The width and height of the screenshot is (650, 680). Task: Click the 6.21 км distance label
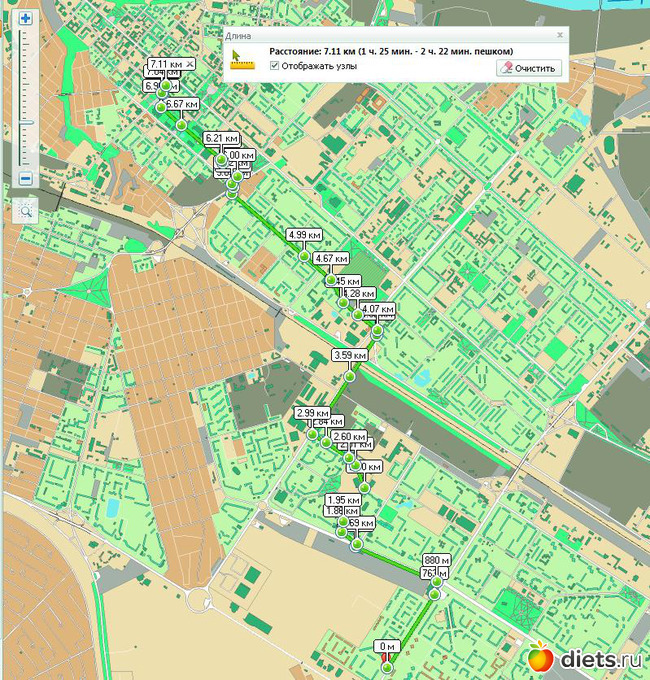(x=220, y=138)
